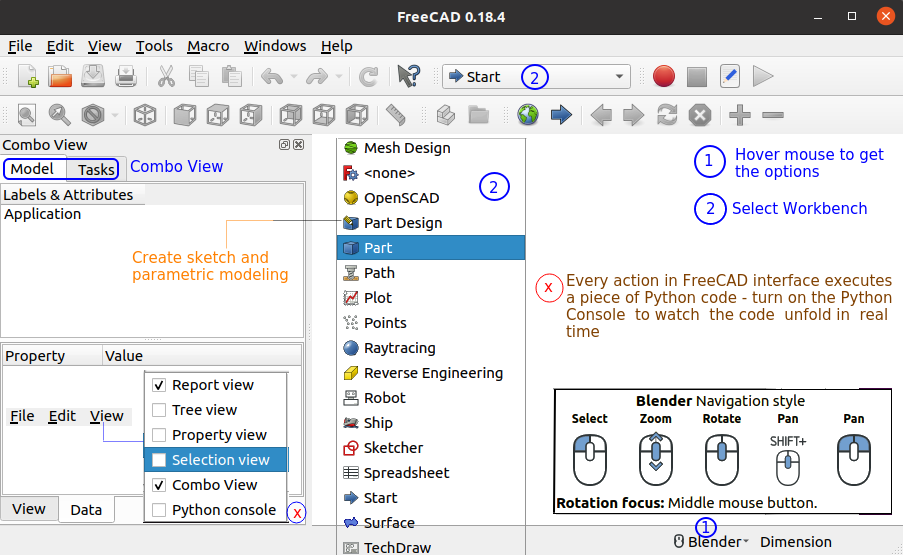Click the Measure distance ruler icon
This screenshot has height=560, width=903.
[396, 115]
